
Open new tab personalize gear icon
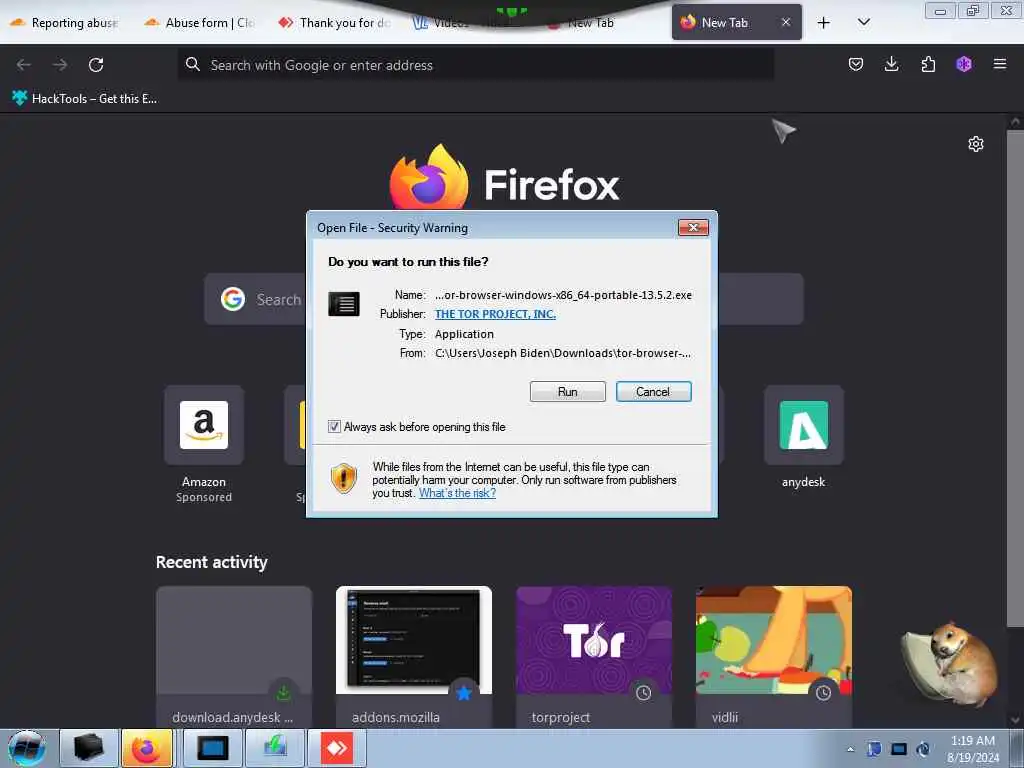[976, 144]
